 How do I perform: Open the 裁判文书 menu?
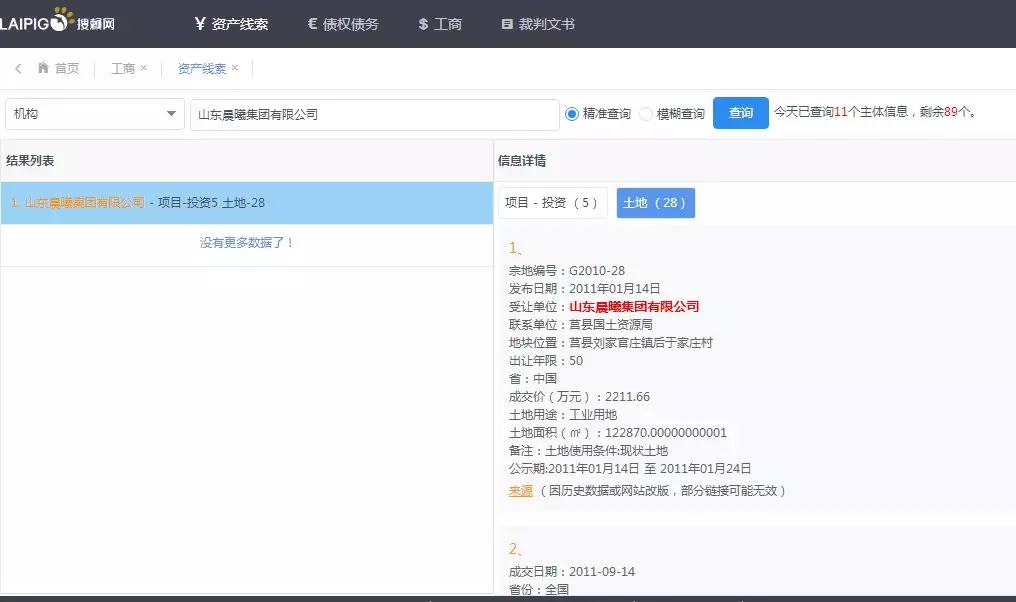pos(538,24)
